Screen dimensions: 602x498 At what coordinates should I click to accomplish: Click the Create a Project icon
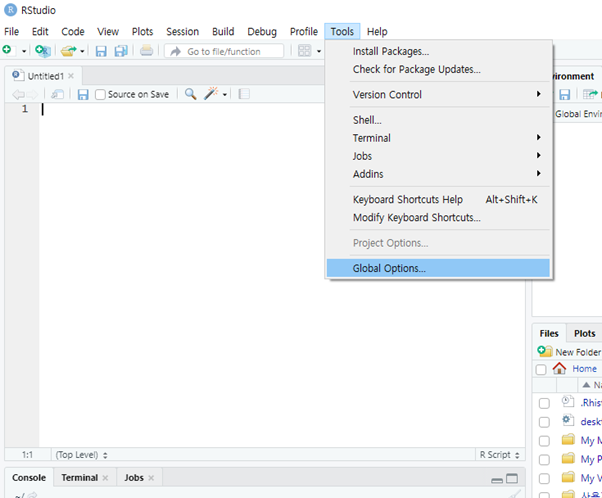43,51
